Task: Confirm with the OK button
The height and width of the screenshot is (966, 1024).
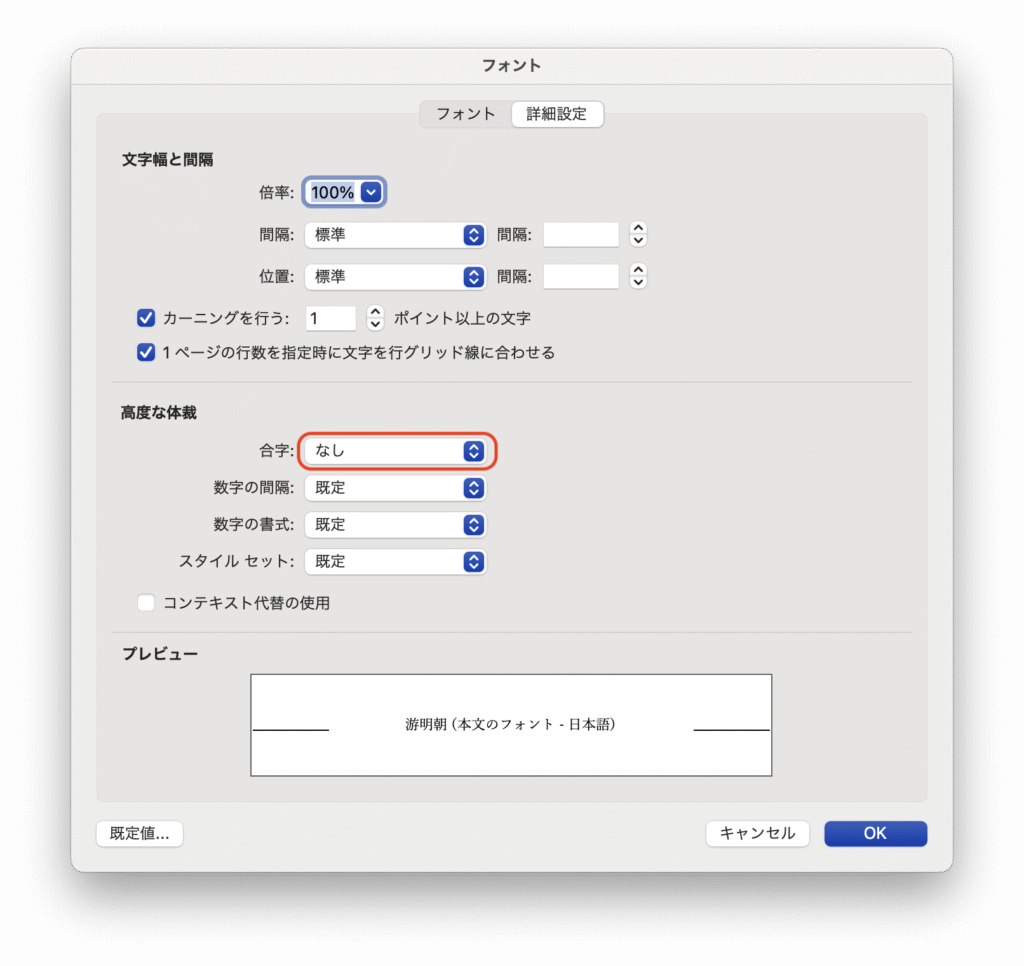Action: (875, 834)
